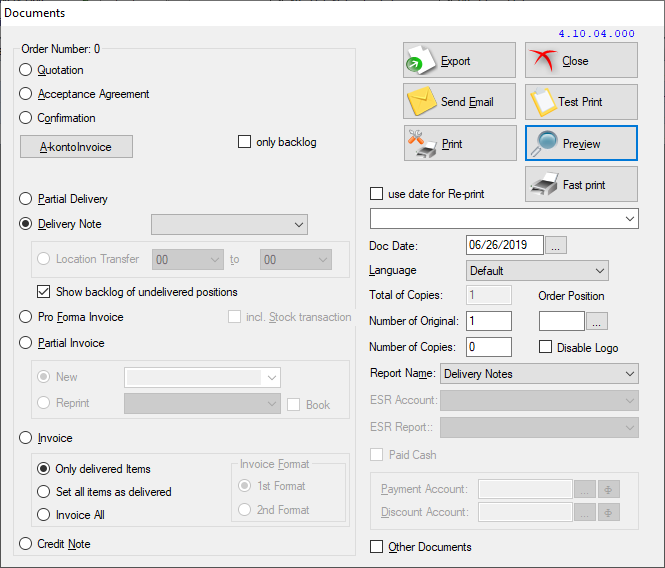The height and width of the screenshot is (568, 665).
Task: Open the wide dropdown below Re-print checkbox
Action: (504, 218)
